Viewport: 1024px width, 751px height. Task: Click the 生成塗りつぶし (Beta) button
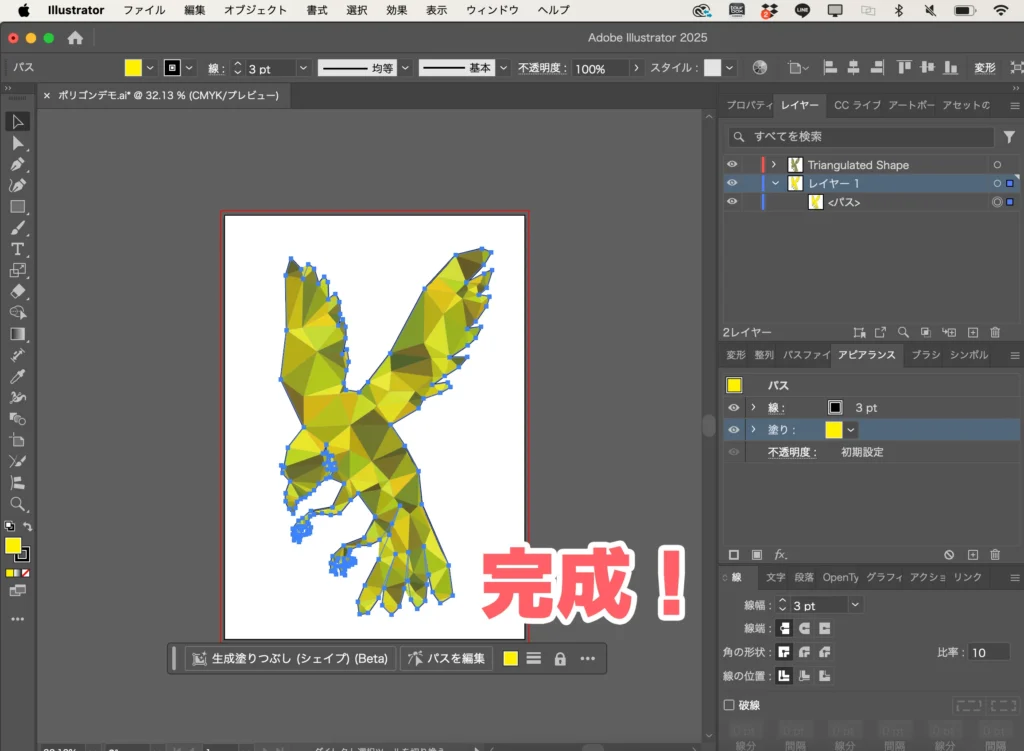click(290, 658)
